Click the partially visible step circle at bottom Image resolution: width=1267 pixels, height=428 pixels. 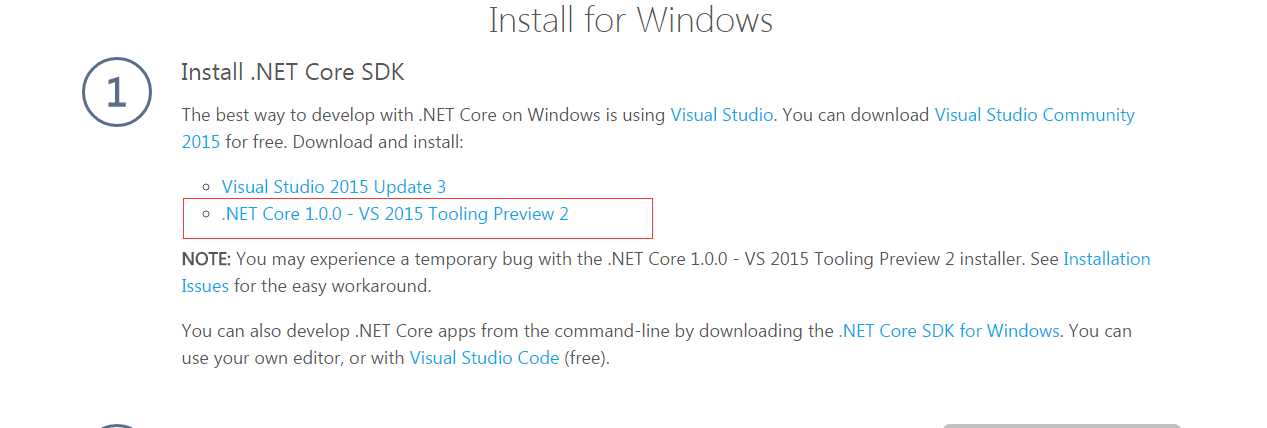[x=116, y=426]
